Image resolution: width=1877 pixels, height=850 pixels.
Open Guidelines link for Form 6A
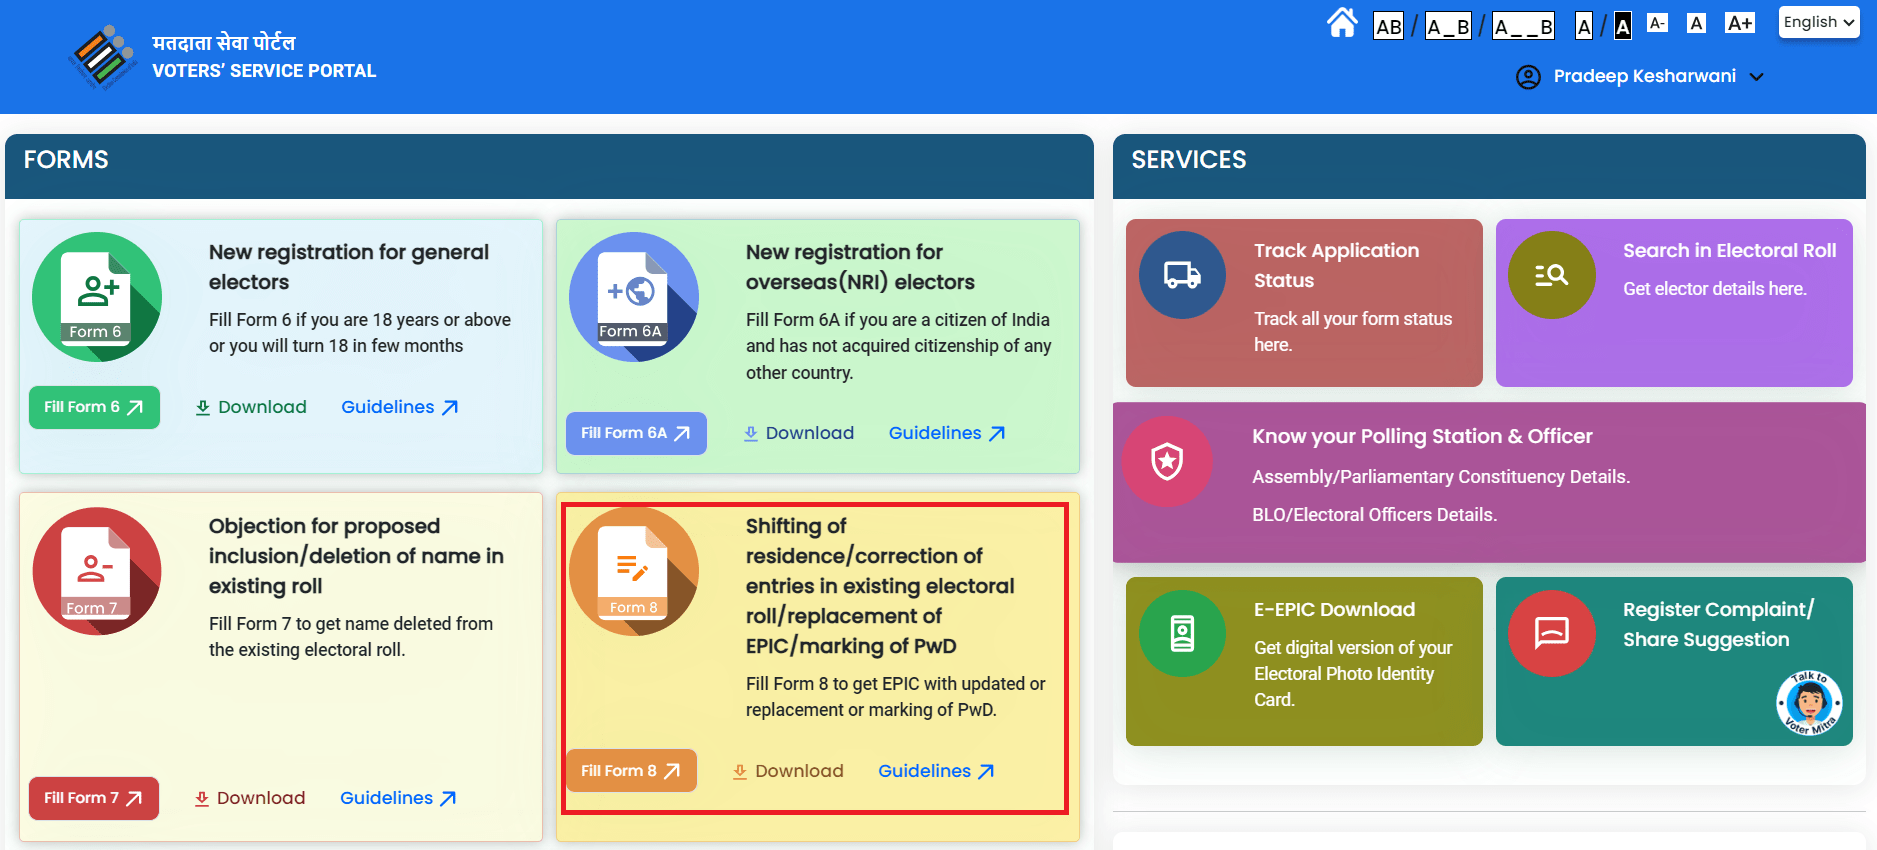(x=946, y=433)
